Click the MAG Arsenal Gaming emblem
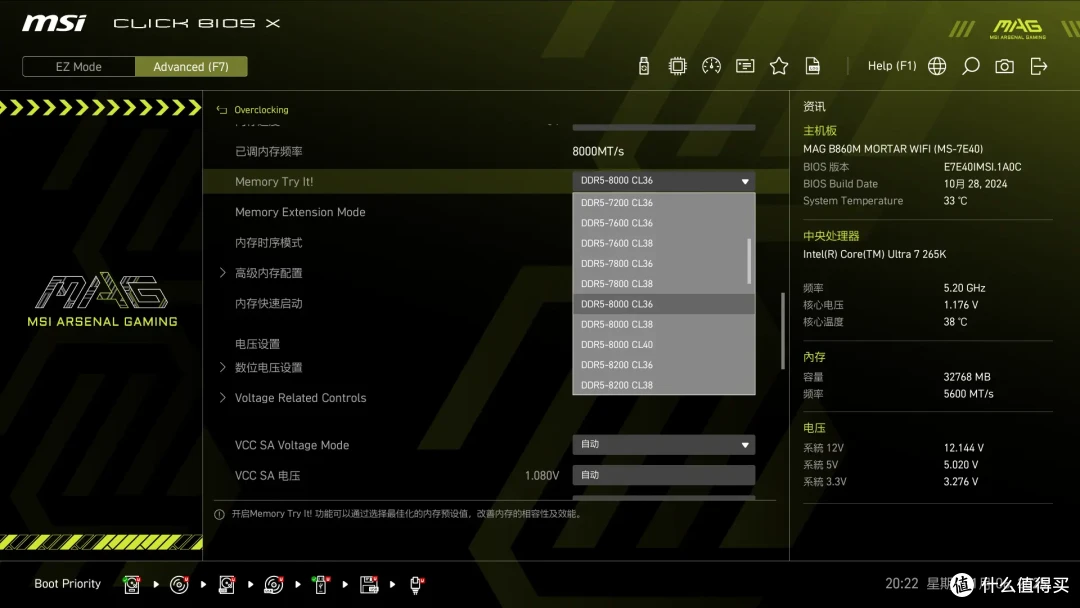 point(102,300)
